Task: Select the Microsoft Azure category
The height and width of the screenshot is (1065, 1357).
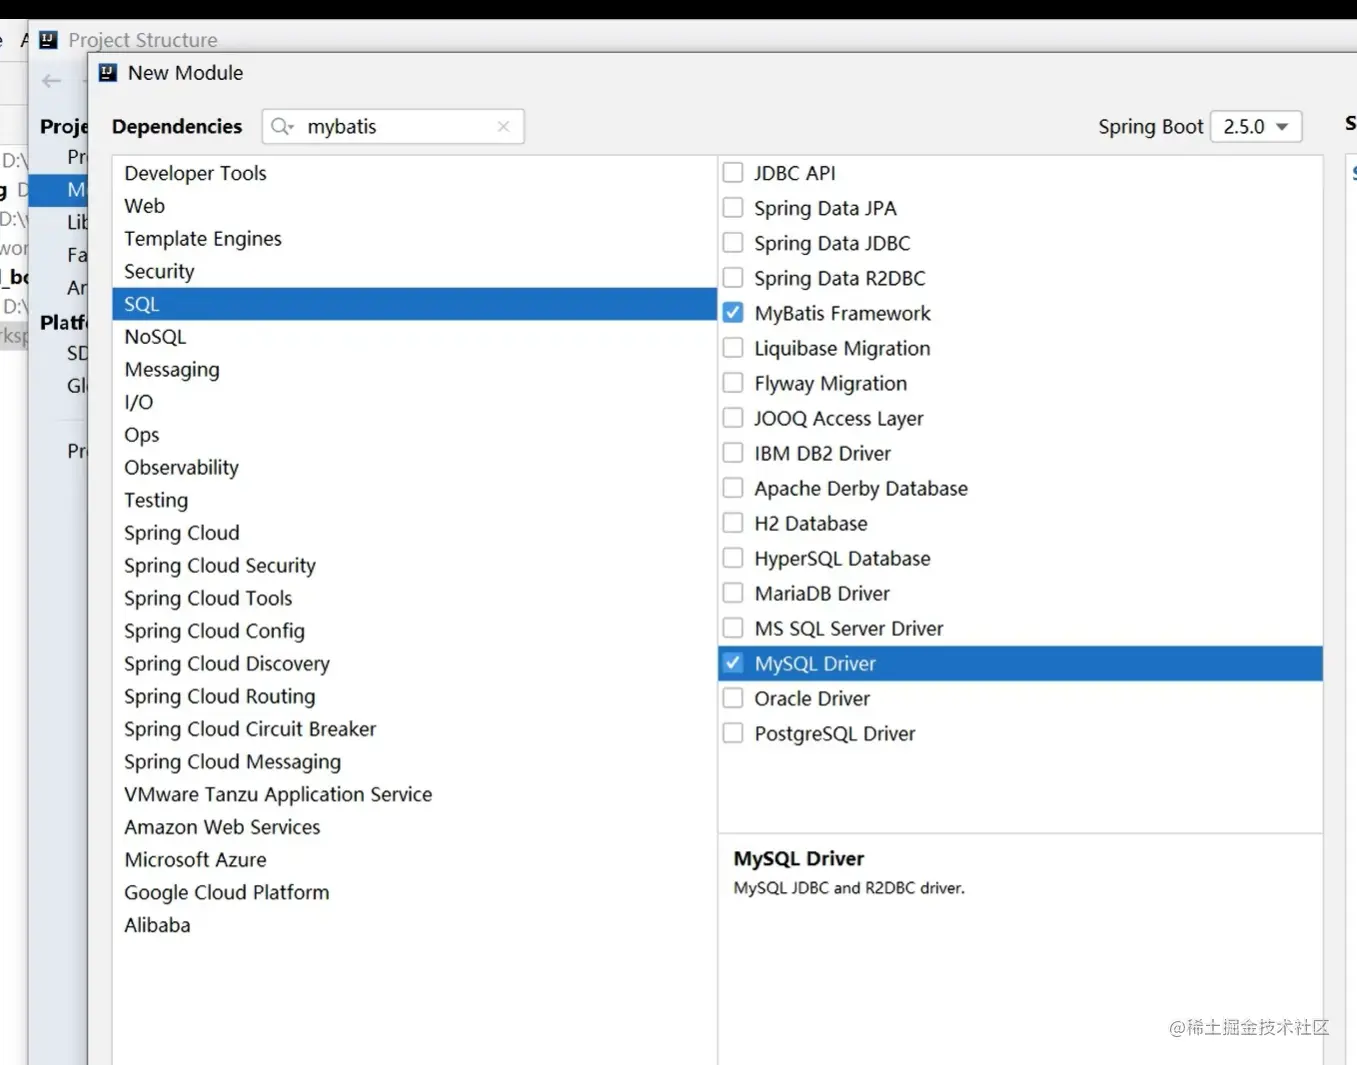Action: point(415,860)
